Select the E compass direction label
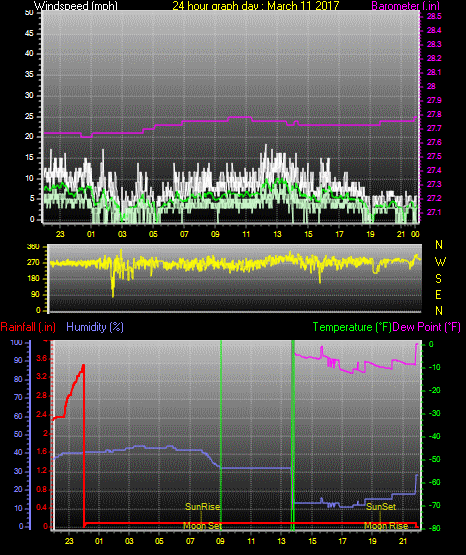466x555 pixels. pyautogui.click(x=438, y=294)
